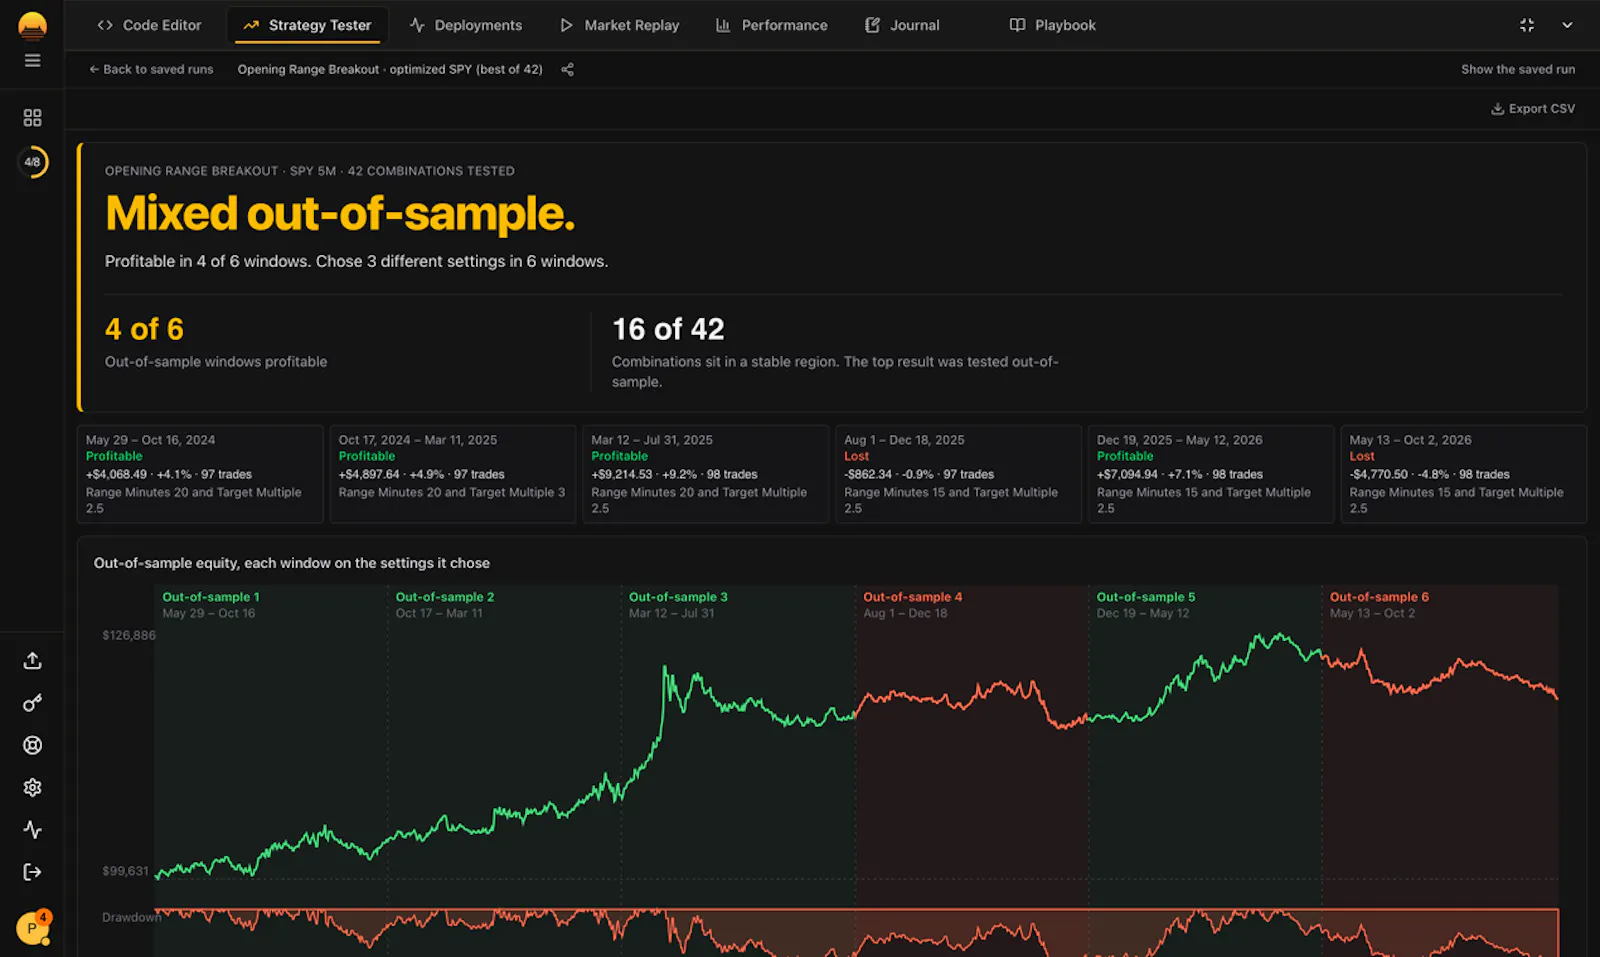
Task: Click the $126,886 axis value
Action: pos(129,635)
